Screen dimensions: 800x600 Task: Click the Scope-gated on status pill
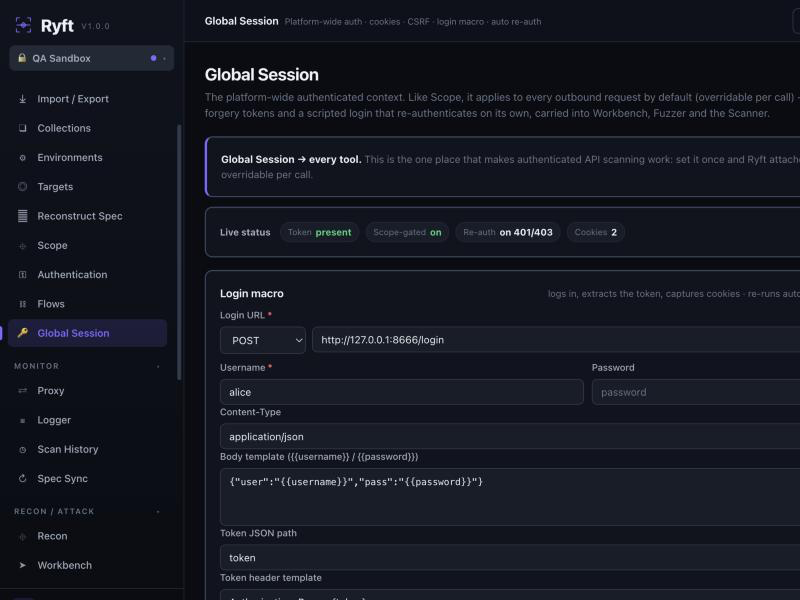tap(407, 232)
